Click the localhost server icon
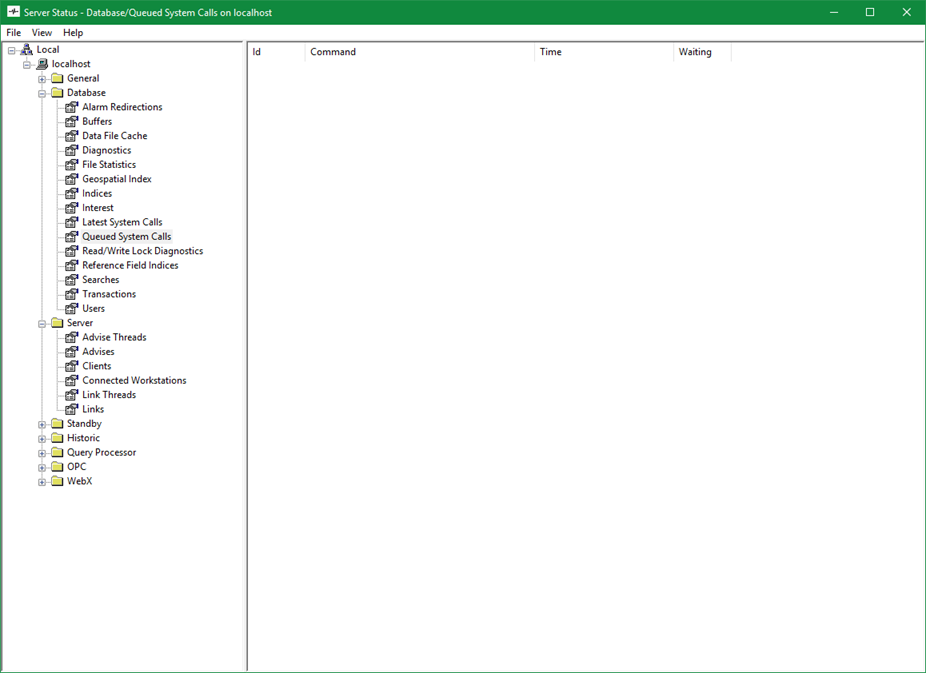The image size is (926, 673). point(42,64)
